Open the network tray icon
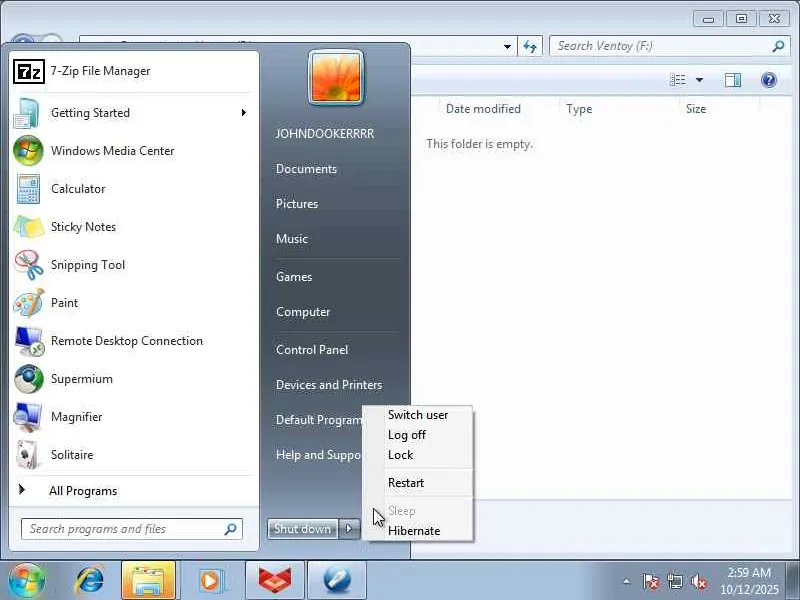The width and height of the screenshot is (800, 600). pos(675,581)
